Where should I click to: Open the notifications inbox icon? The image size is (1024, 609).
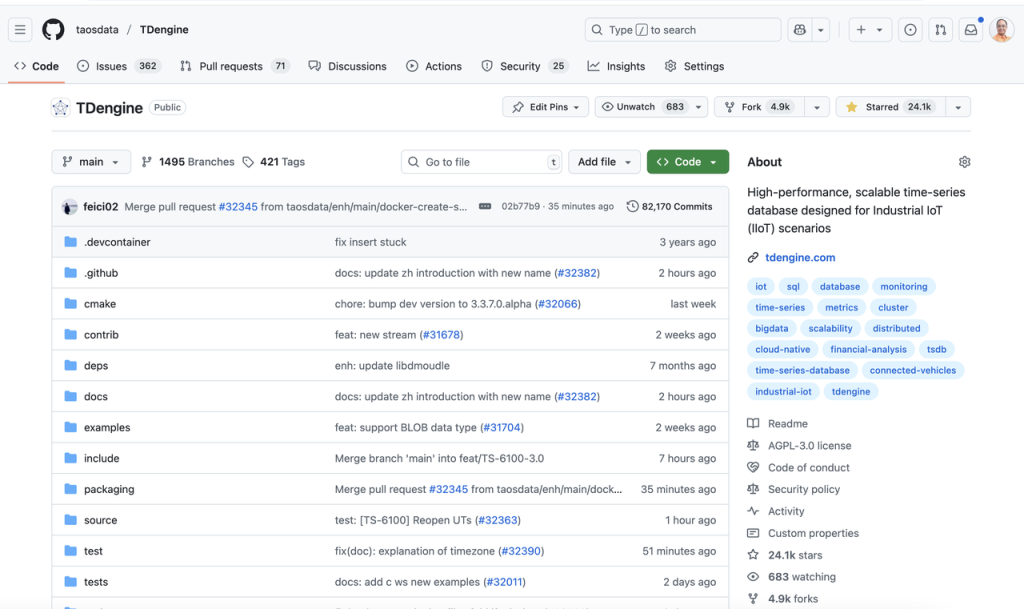coord(970,30)
